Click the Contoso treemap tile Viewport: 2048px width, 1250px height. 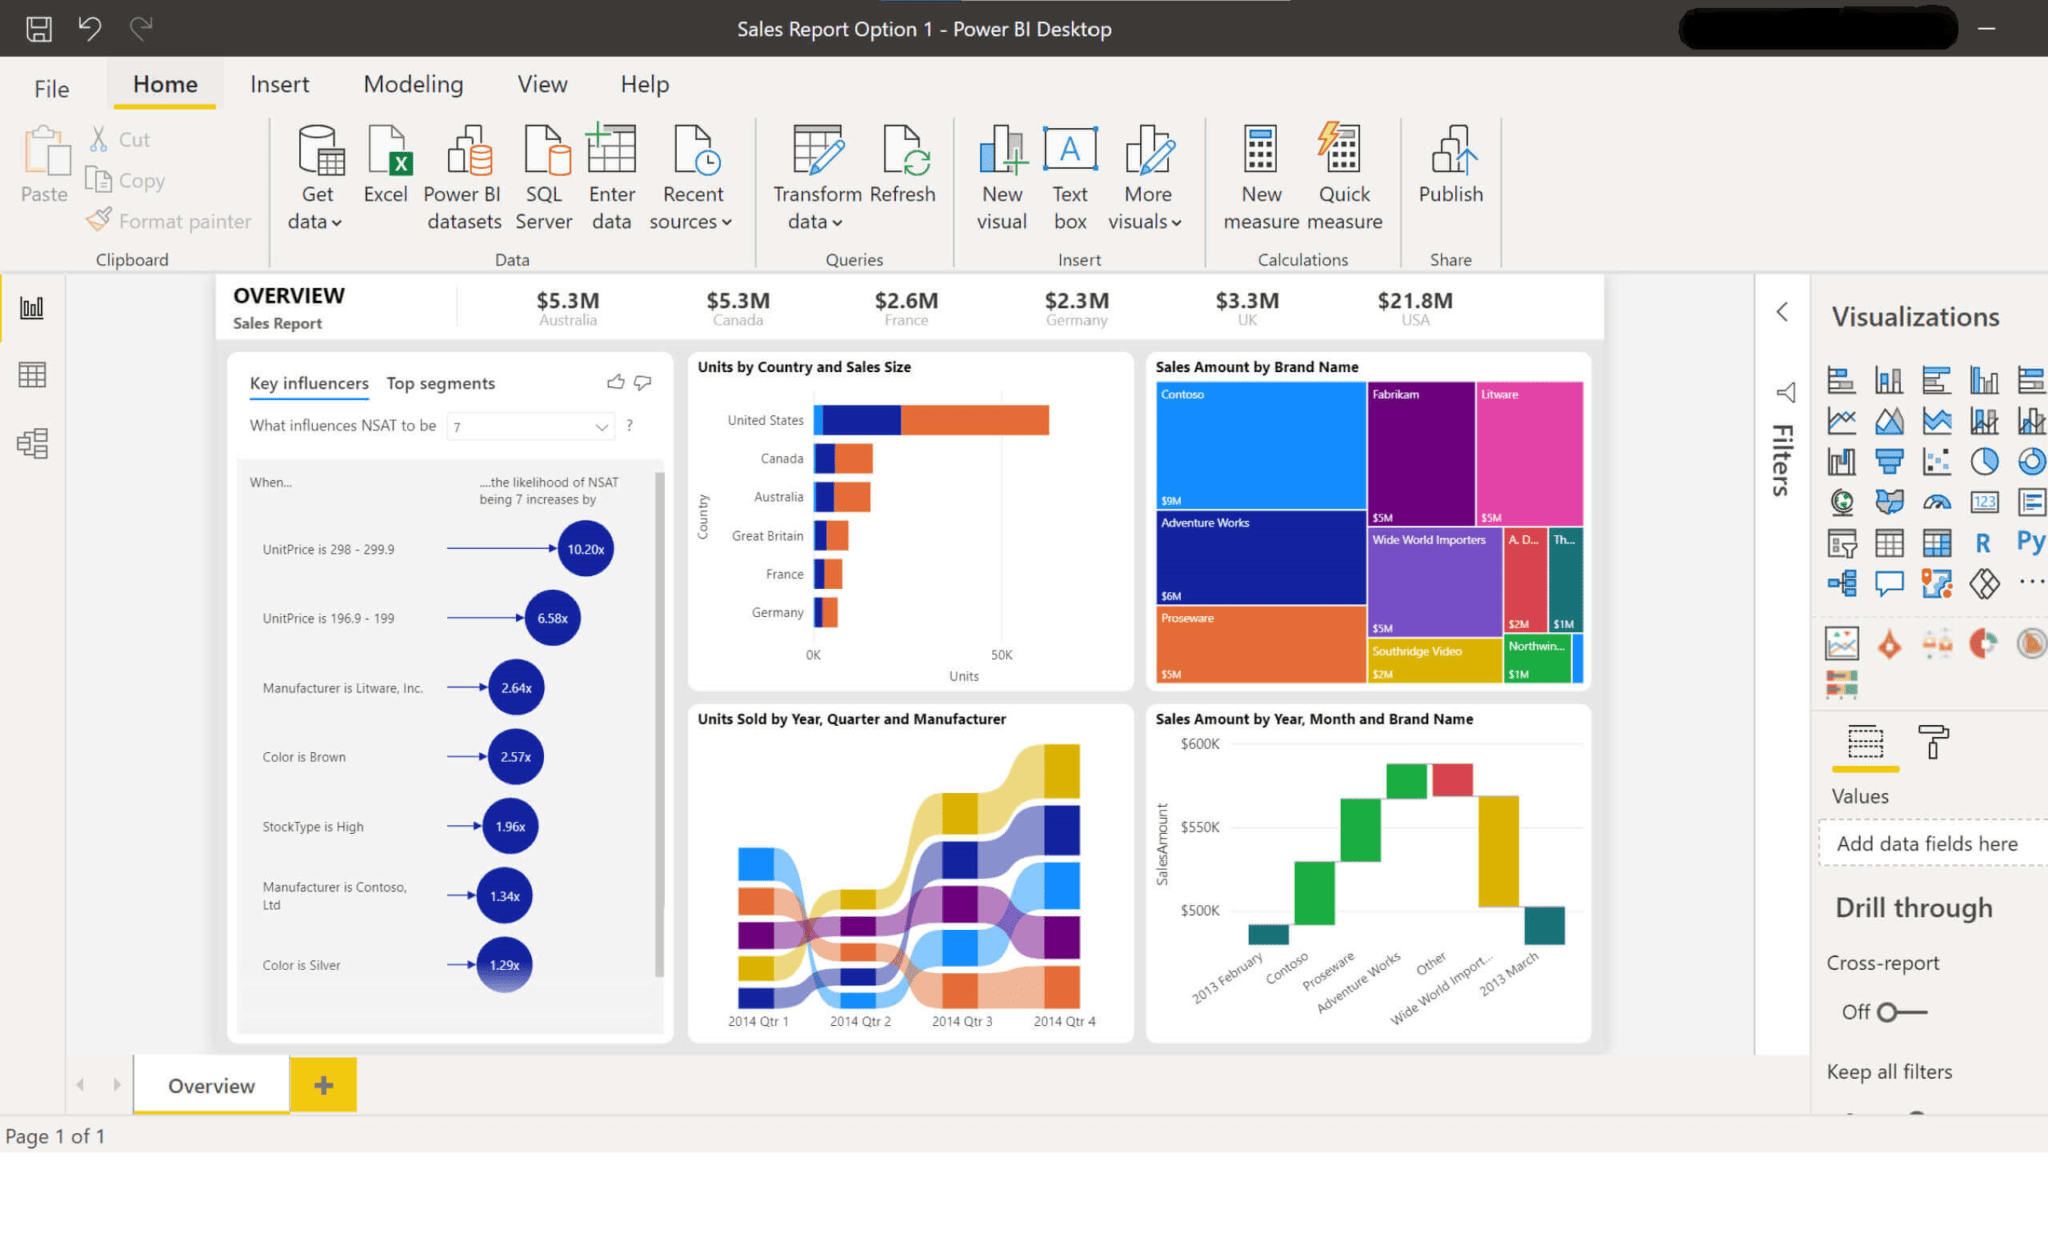click(x=1260, y=445)
